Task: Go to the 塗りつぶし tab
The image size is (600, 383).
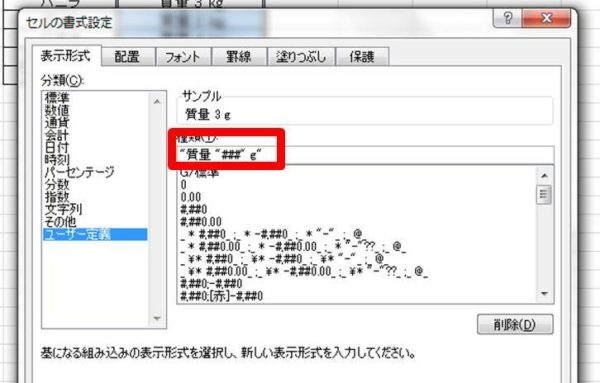Action: [x=301, y=57]
